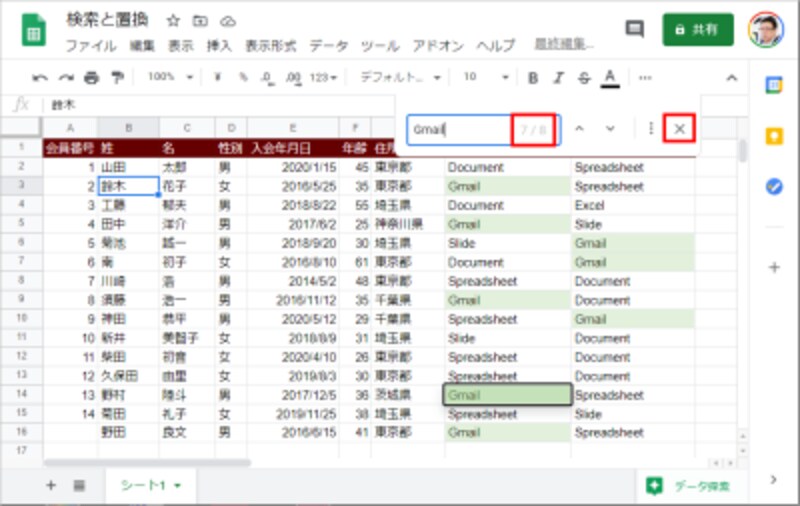
Task: Open Google Tasks sidebar icon
Action: coord(774,187)
